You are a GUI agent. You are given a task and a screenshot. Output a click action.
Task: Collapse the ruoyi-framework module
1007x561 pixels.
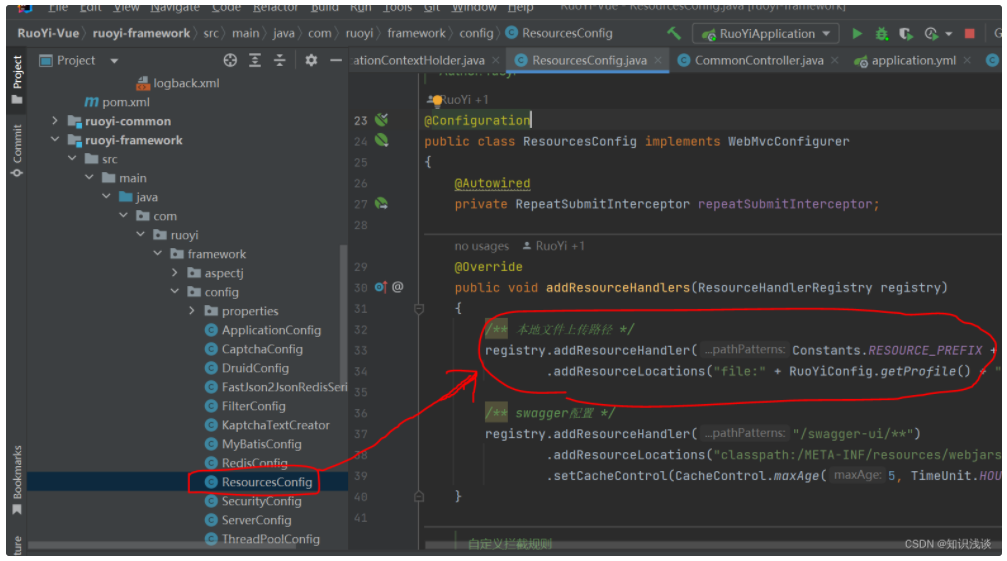point(55,139)
